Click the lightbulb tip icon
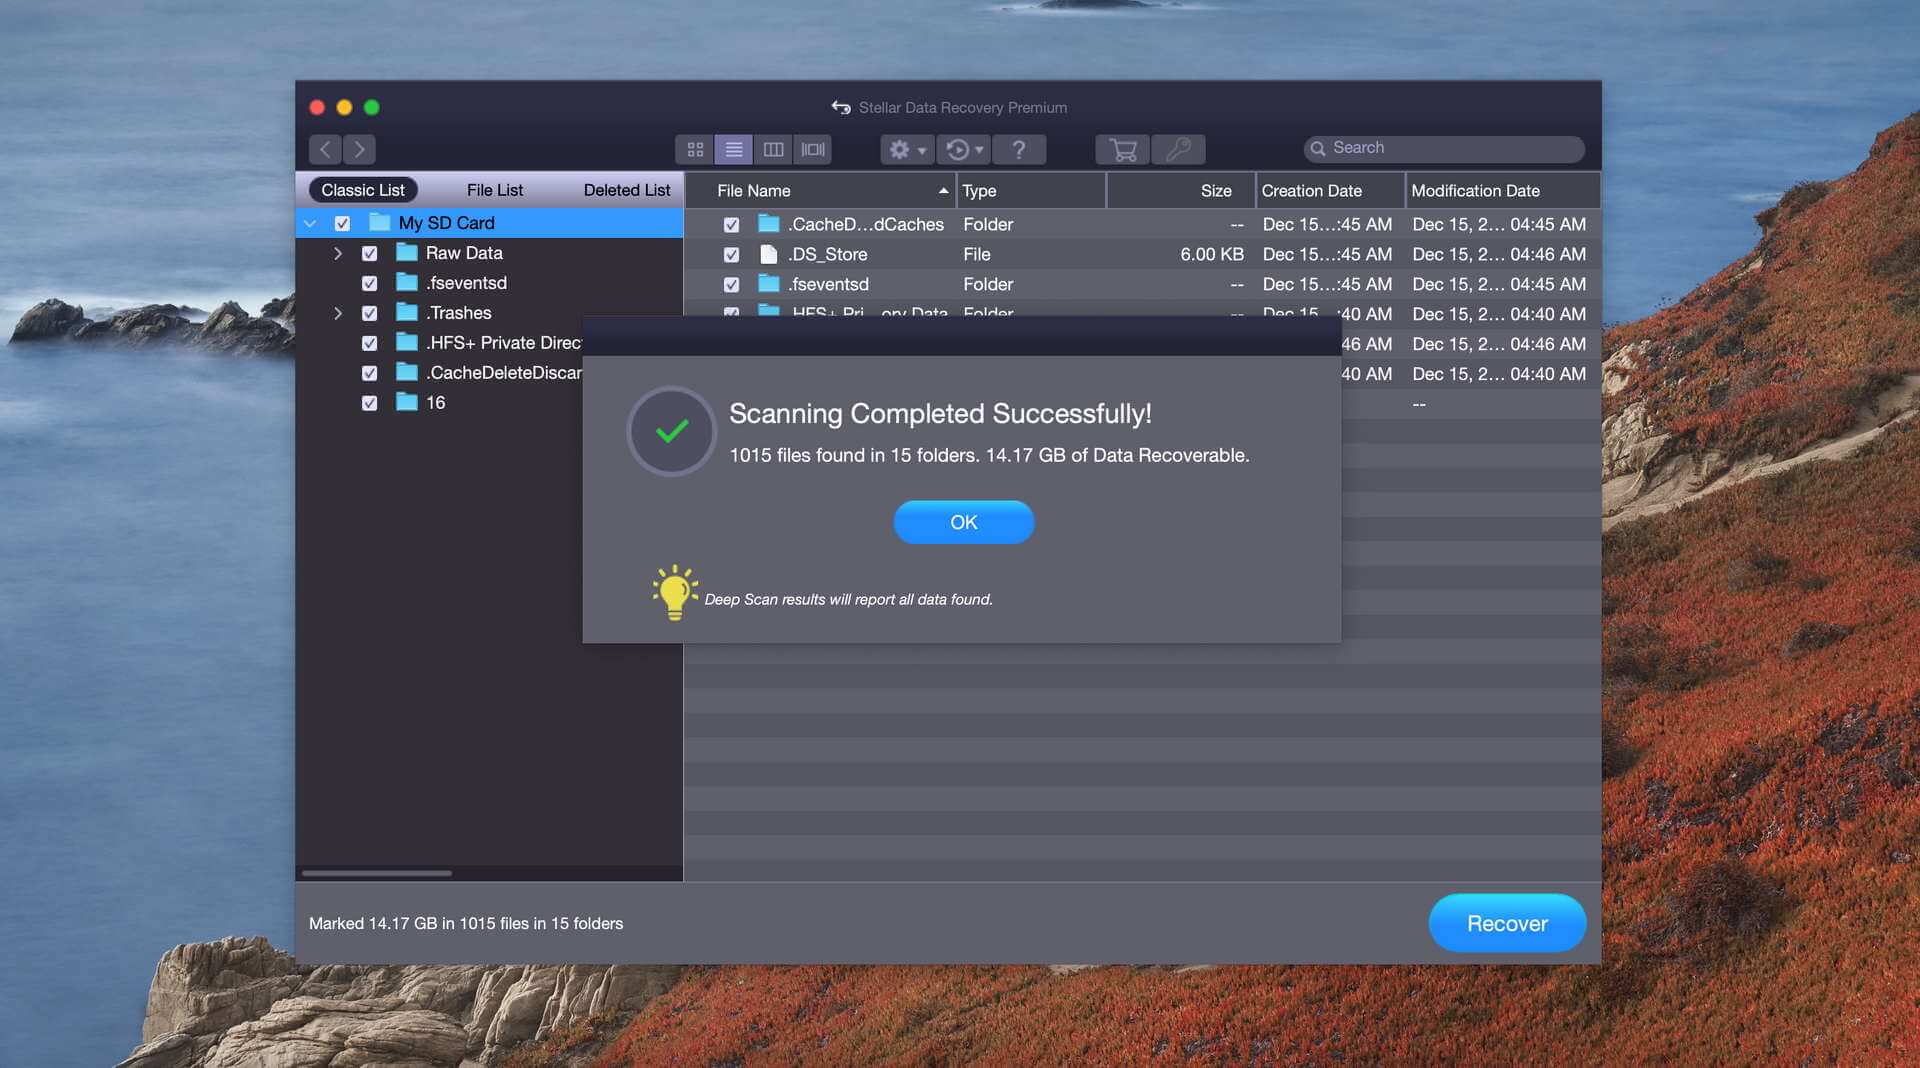 point(675,592)
